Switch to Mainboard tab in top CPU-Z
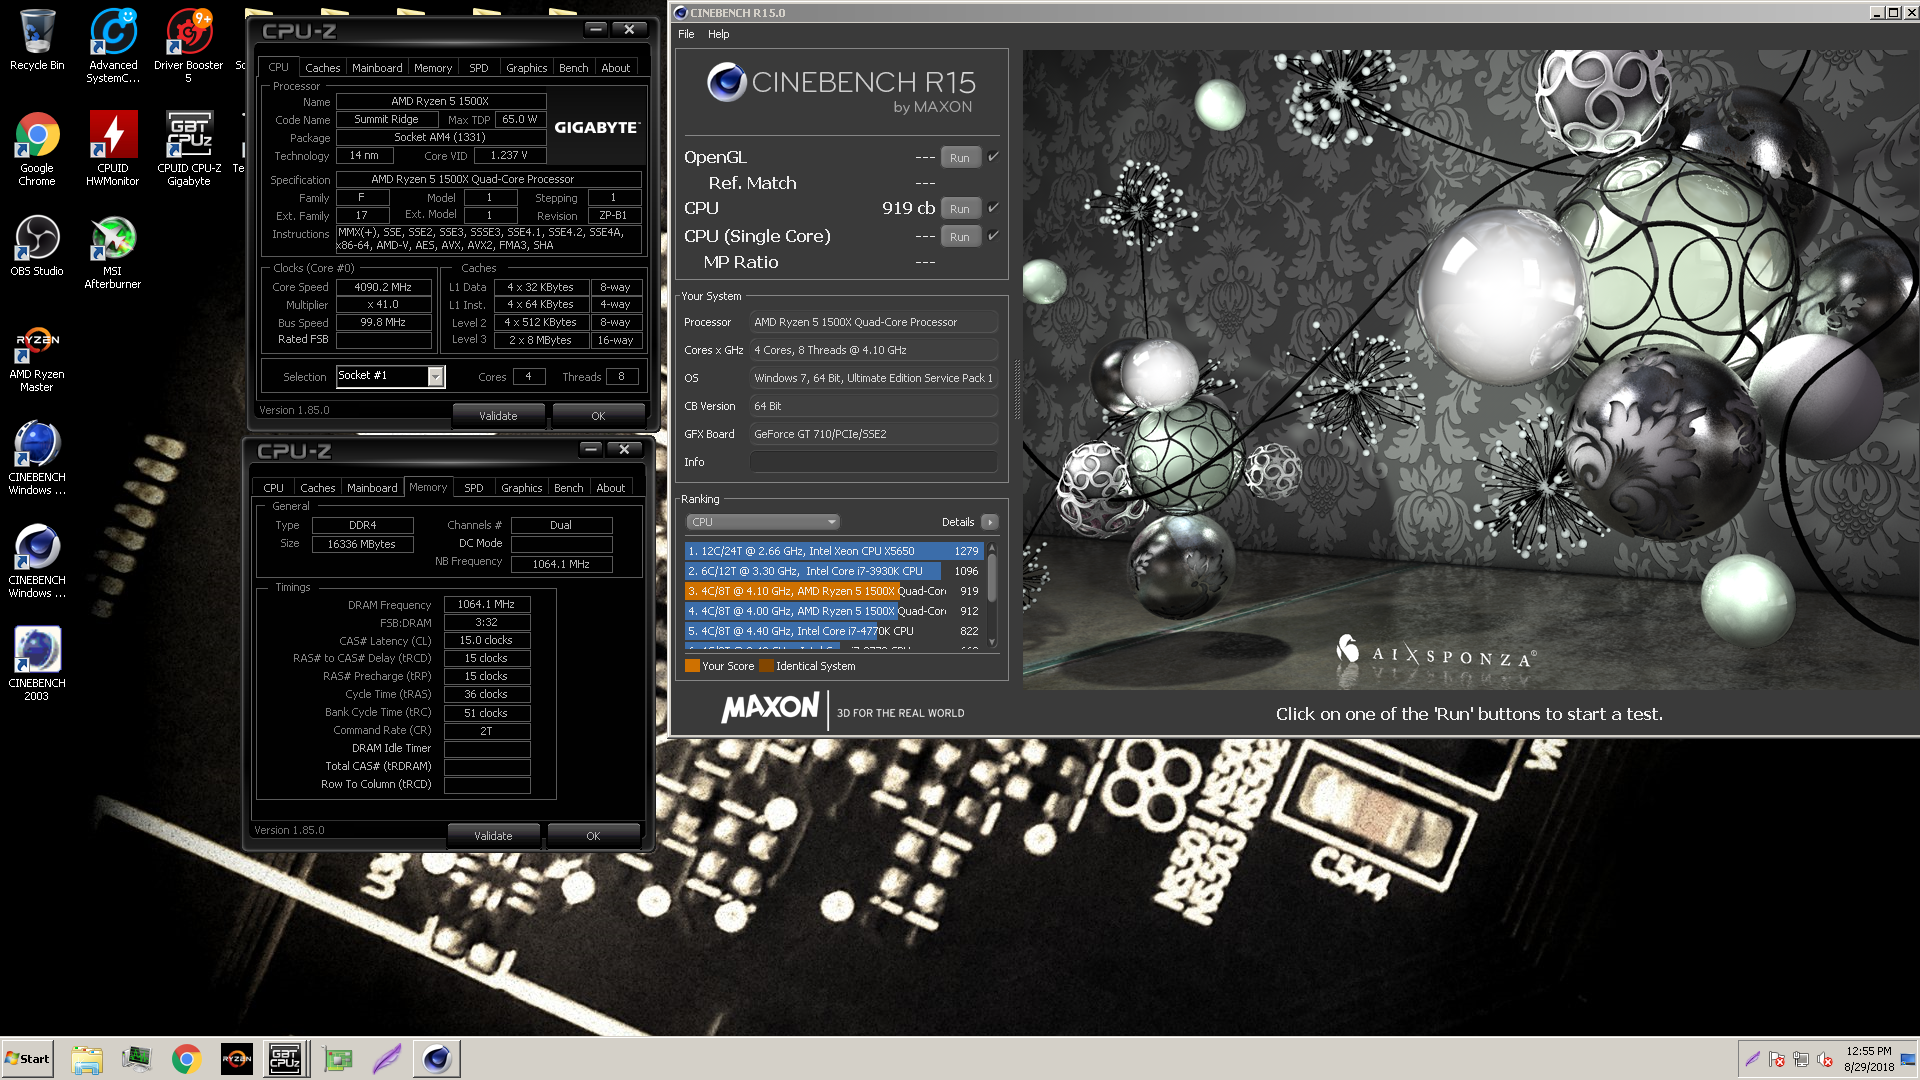Screen dimensions: 1920x1080 click(x=377, y=68)
